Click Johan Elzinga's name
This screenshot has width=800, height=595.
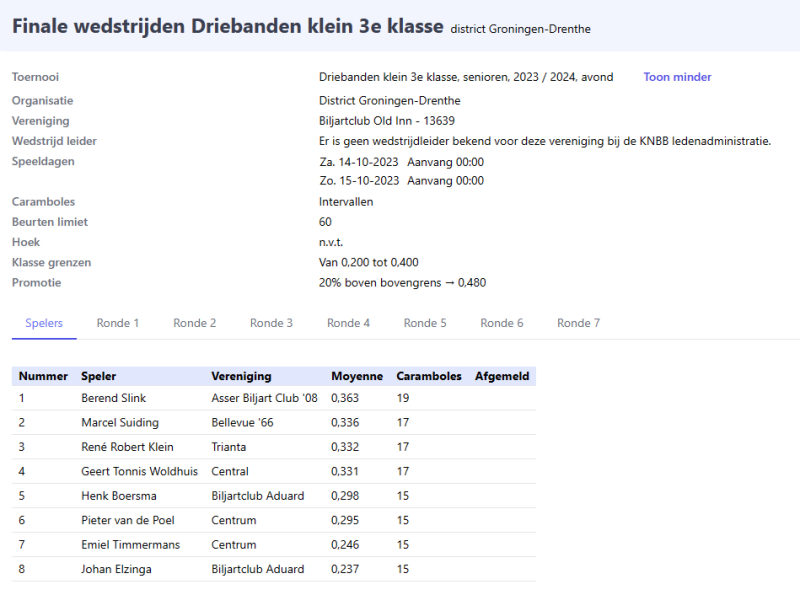117,570
